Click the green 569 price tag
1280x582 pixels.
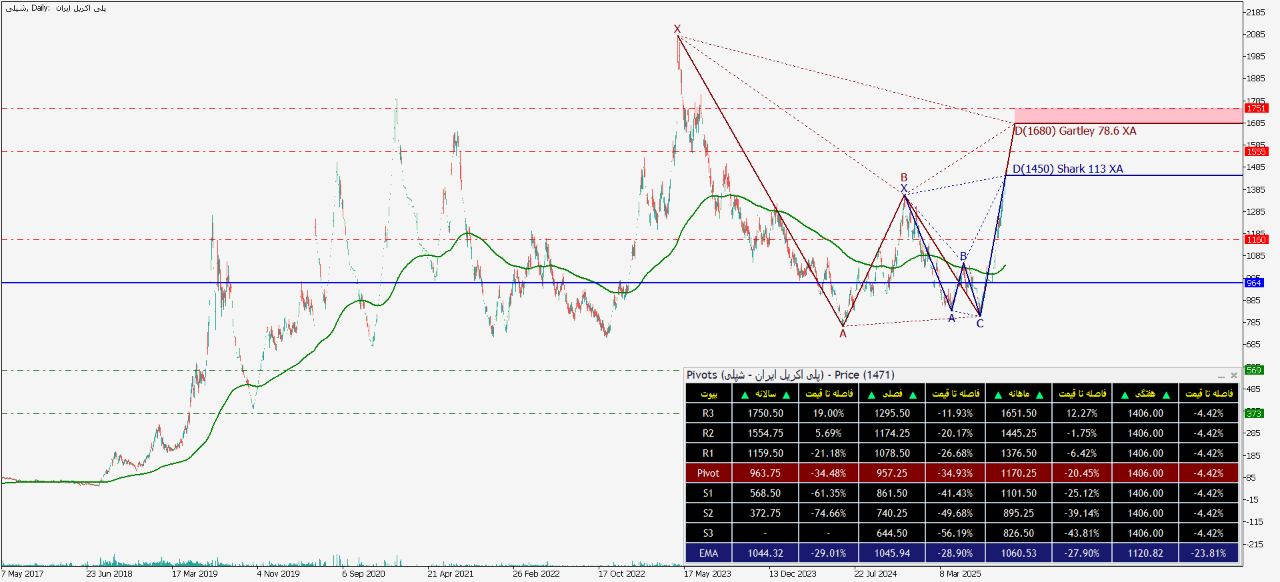pos(1254,370)
